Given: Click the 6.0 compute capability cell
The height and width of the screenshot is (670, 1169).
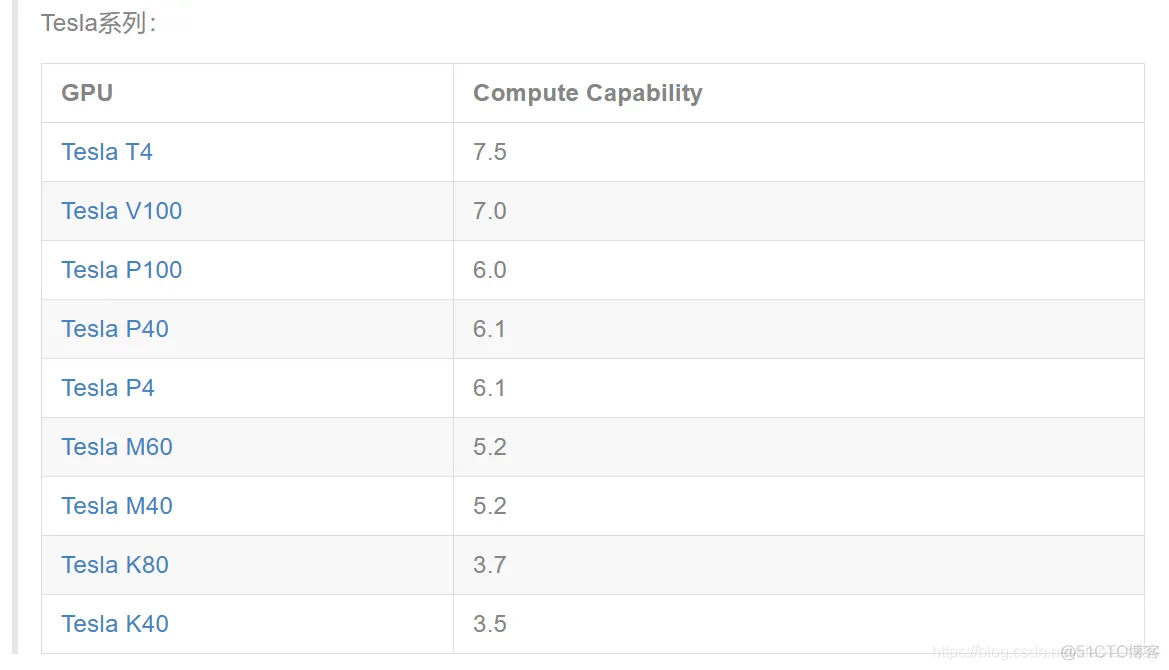Looking at the screenshot, I should coord(490,270).
